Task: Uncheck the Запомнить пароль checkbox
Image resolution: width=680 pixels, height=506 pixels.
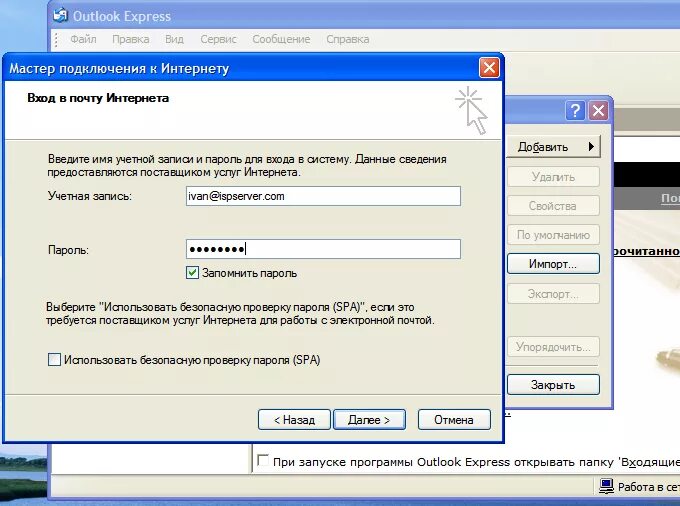Action: click(192, 273)
